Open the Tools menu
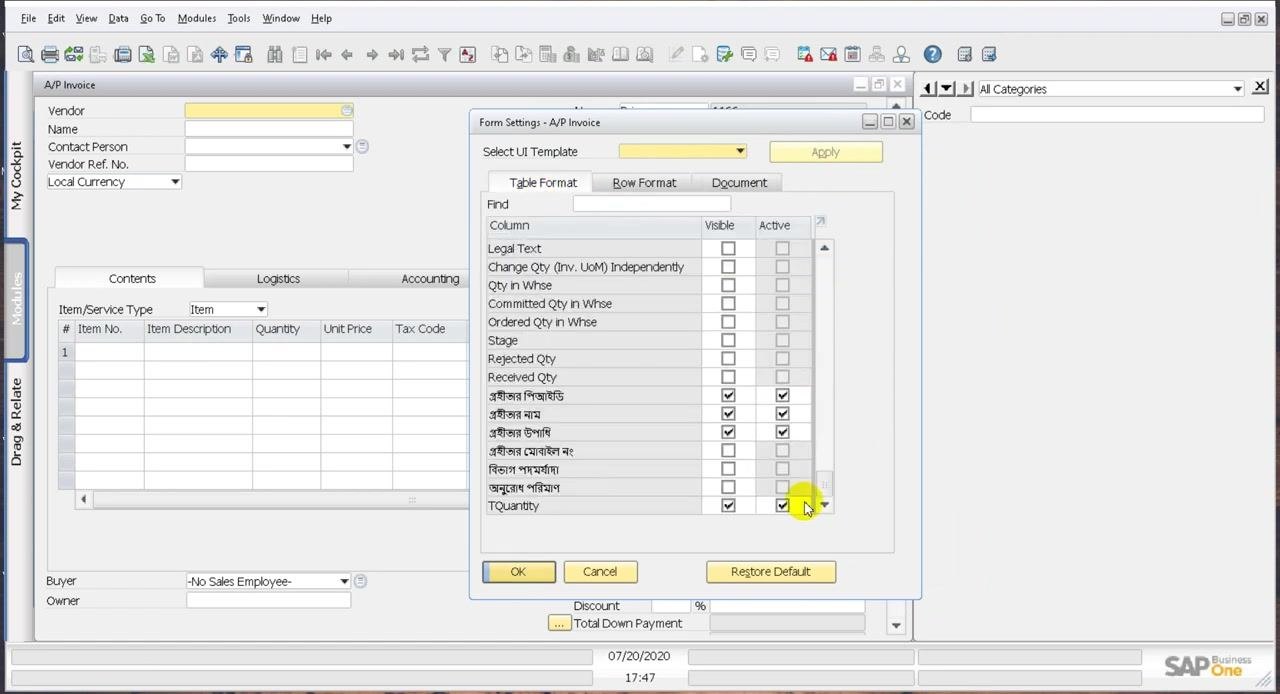The height and width of the screenshot is (694, 1280). (x=239, y=18)
